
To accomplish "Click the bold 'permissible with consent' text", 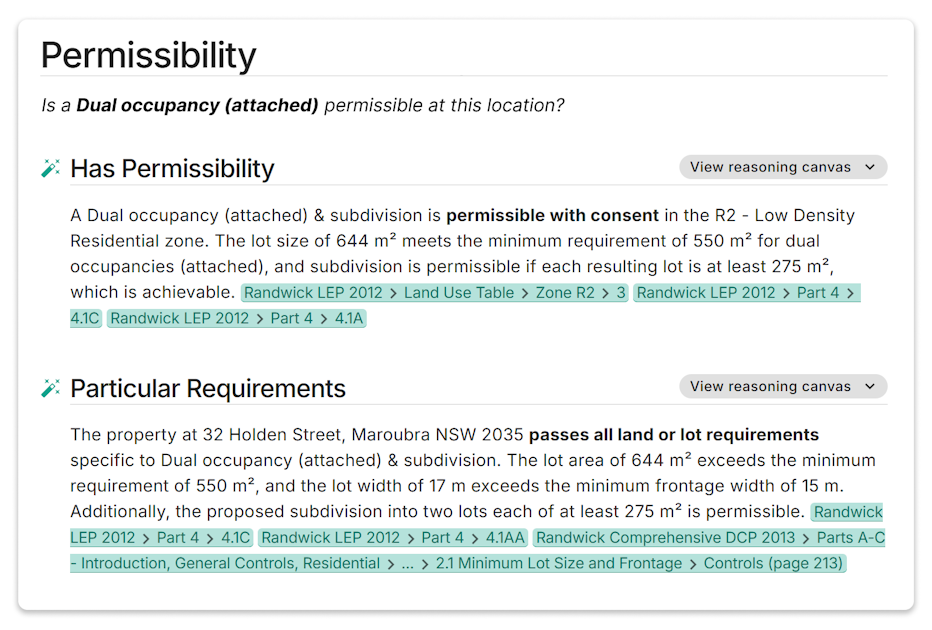I will (x=552, y=215).
